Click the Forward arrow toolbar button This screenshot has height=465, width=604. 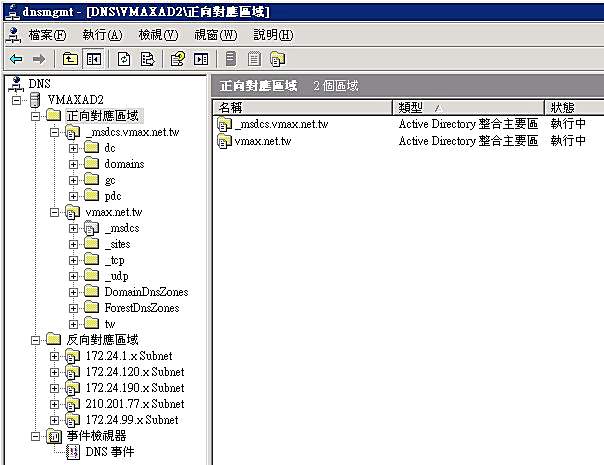click(x=39, y=59)
